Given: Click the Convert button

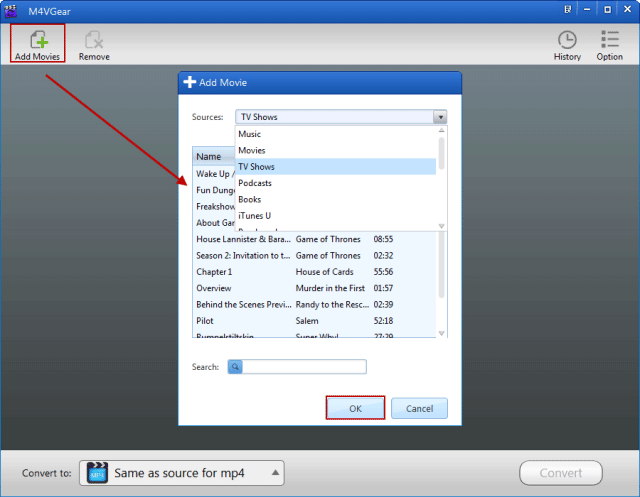Looking at the screenshot, I should pyautogui.click(x=561, y=473).
